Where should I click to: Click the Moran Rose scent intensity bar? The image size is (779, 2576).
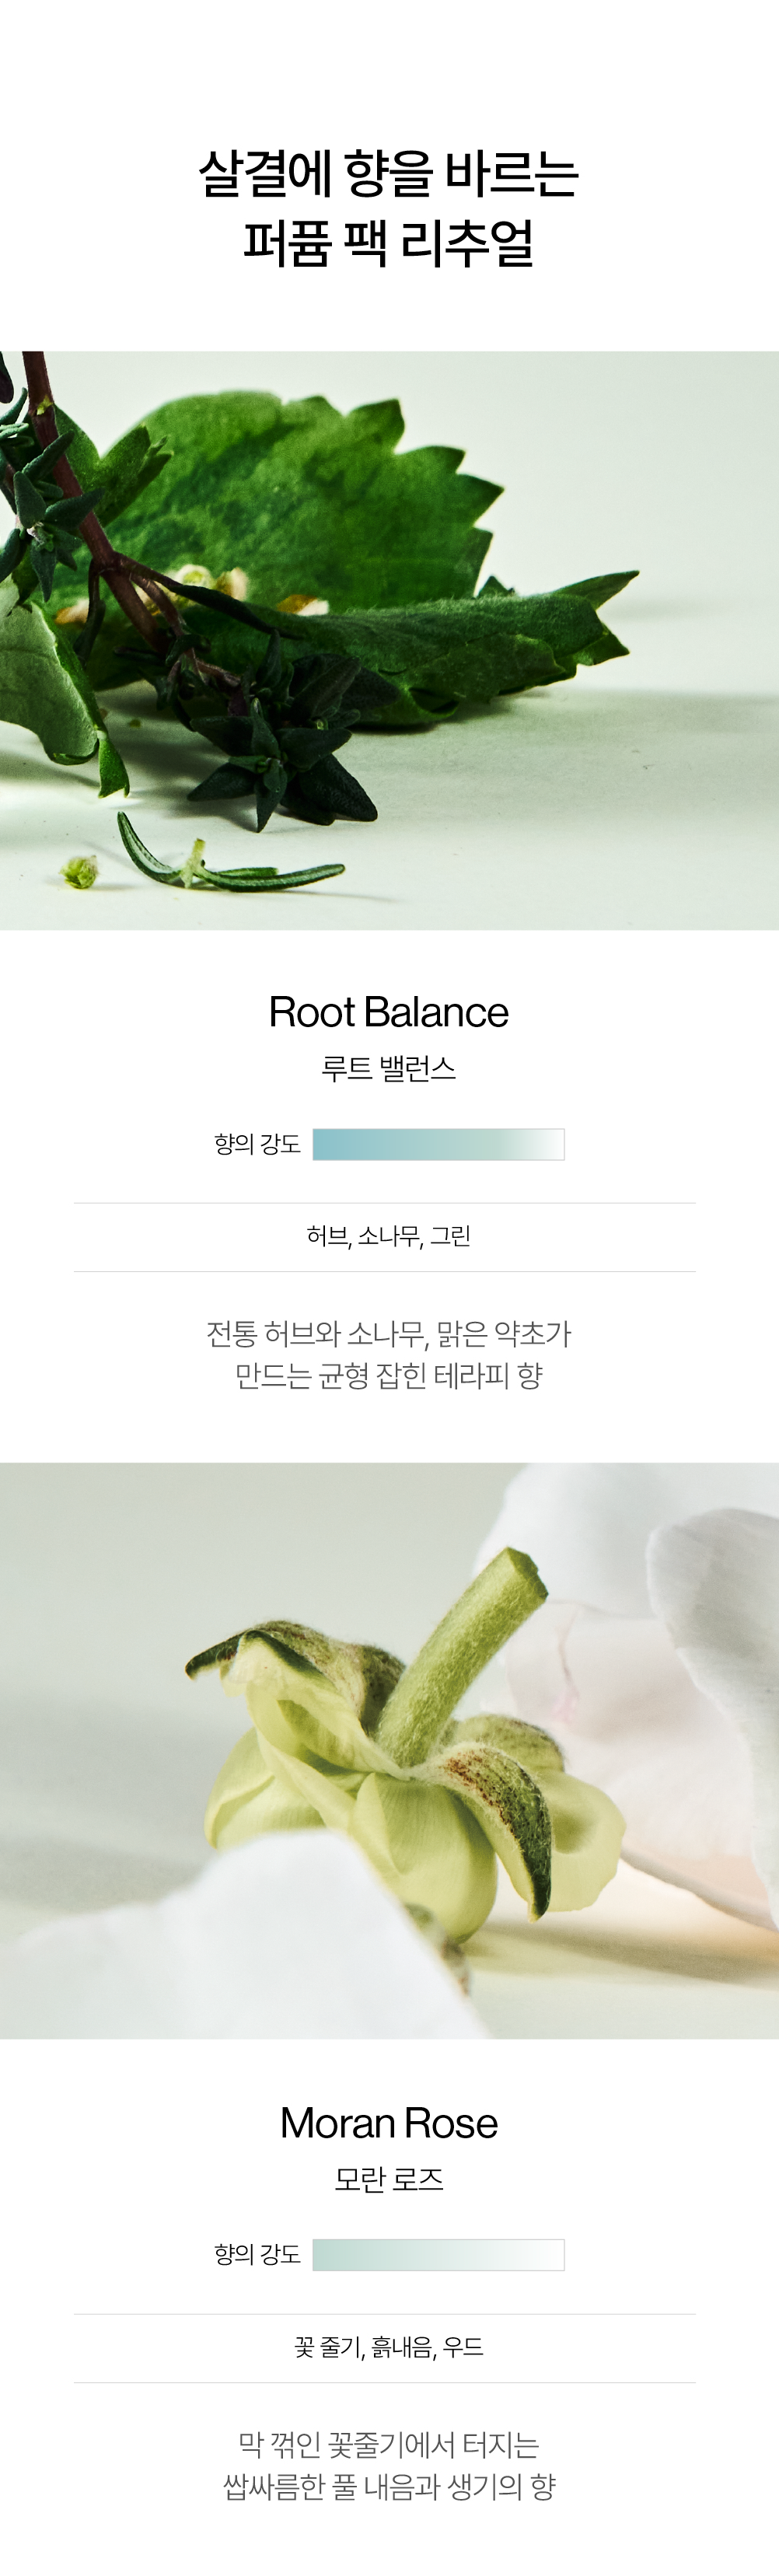438,2255
